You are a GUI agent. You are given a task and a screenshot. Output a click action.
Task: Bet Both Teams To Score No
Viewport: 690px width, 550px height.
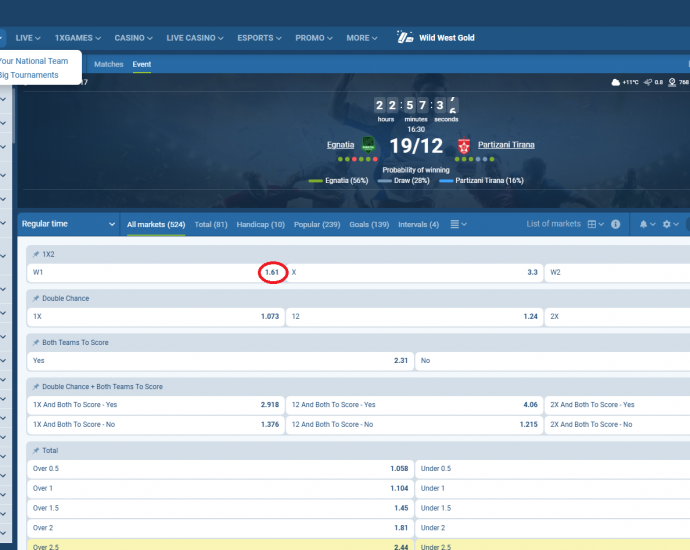click(553, 360)
